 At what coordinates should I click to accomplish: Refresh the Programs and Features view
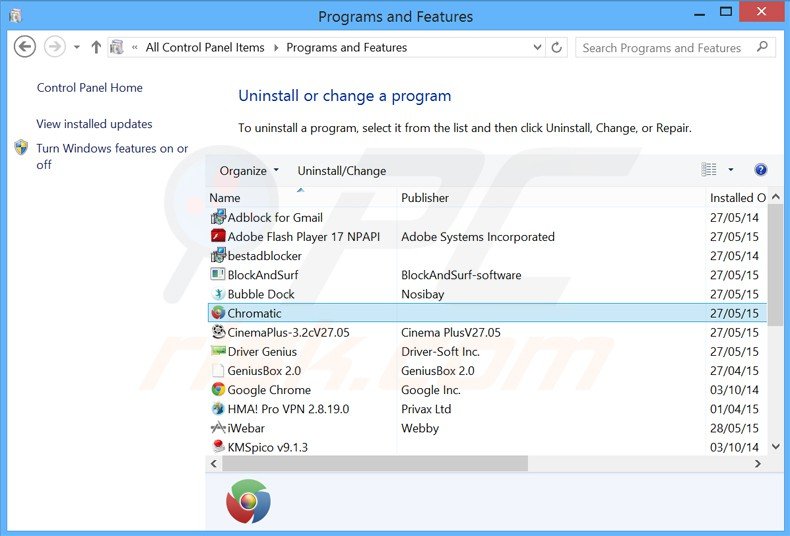[x=556, y=47]
